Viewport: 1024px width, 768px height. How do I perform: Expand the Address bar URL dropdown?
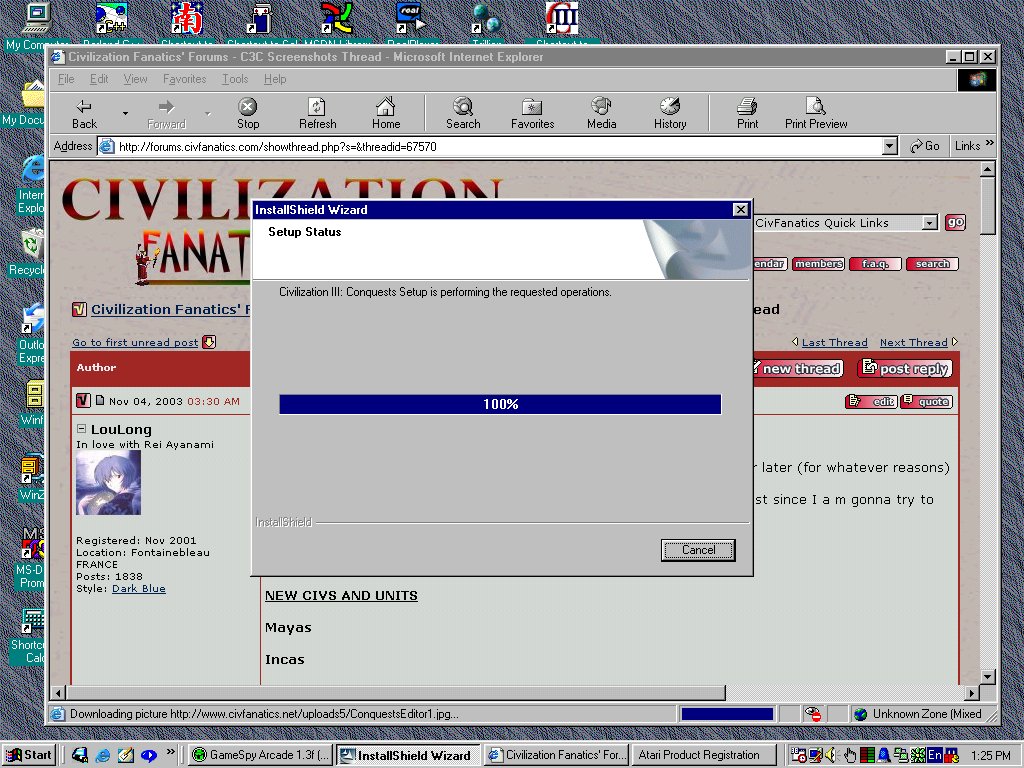tap(889, 146)
